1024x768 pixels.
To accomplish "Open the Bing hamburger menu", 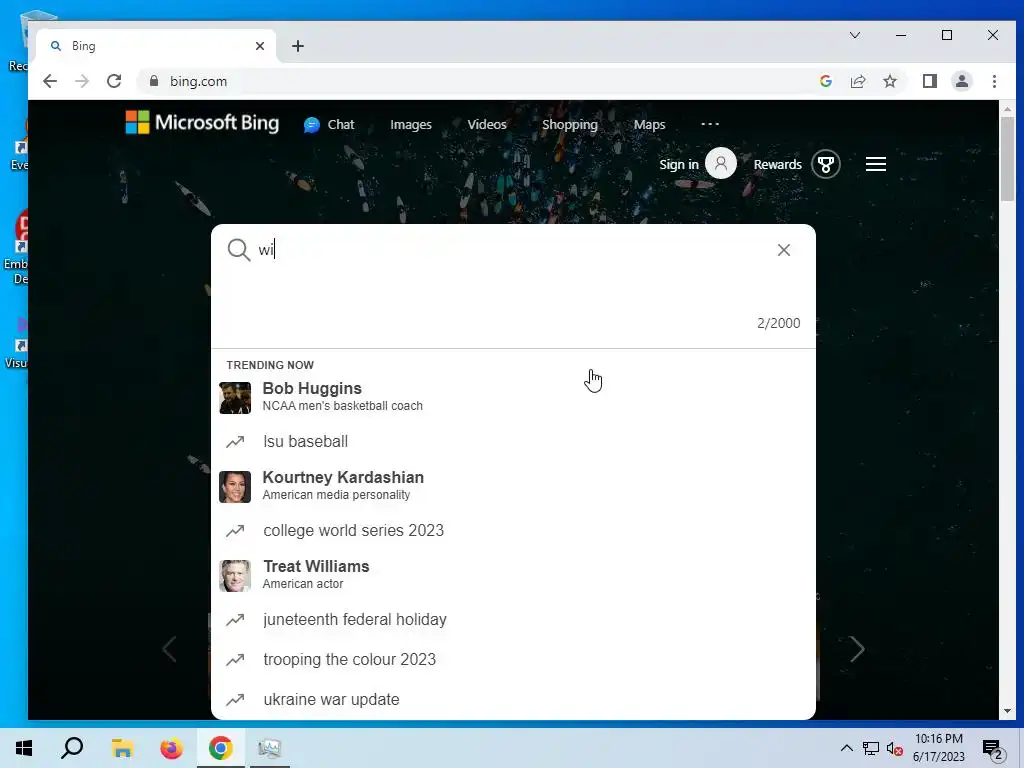I will pos(876,164).
